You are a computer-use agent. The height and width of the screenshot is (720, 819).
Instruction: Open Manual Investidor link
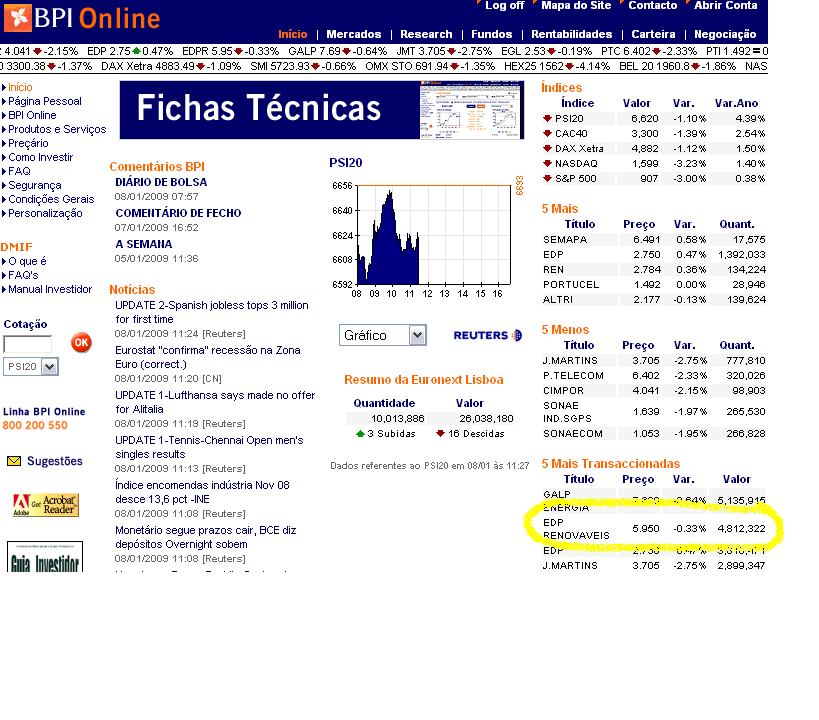click(50, 289)
